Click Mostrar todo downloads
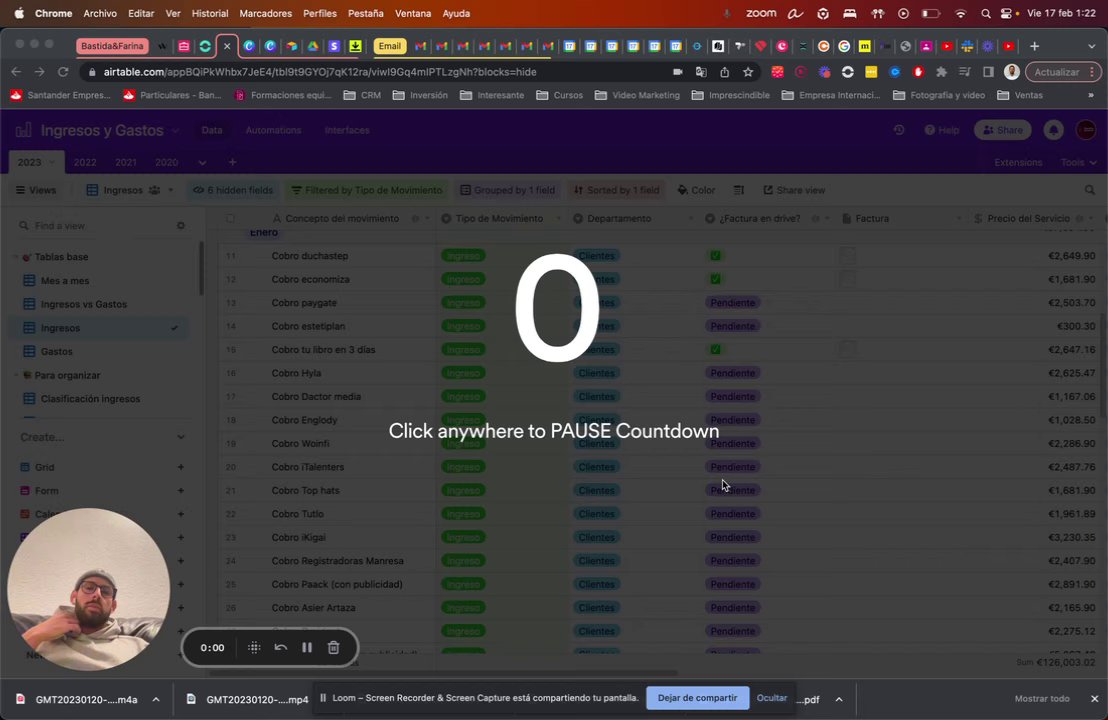The width and height of the screenshot is (1108, 720). coord(1042,699)
